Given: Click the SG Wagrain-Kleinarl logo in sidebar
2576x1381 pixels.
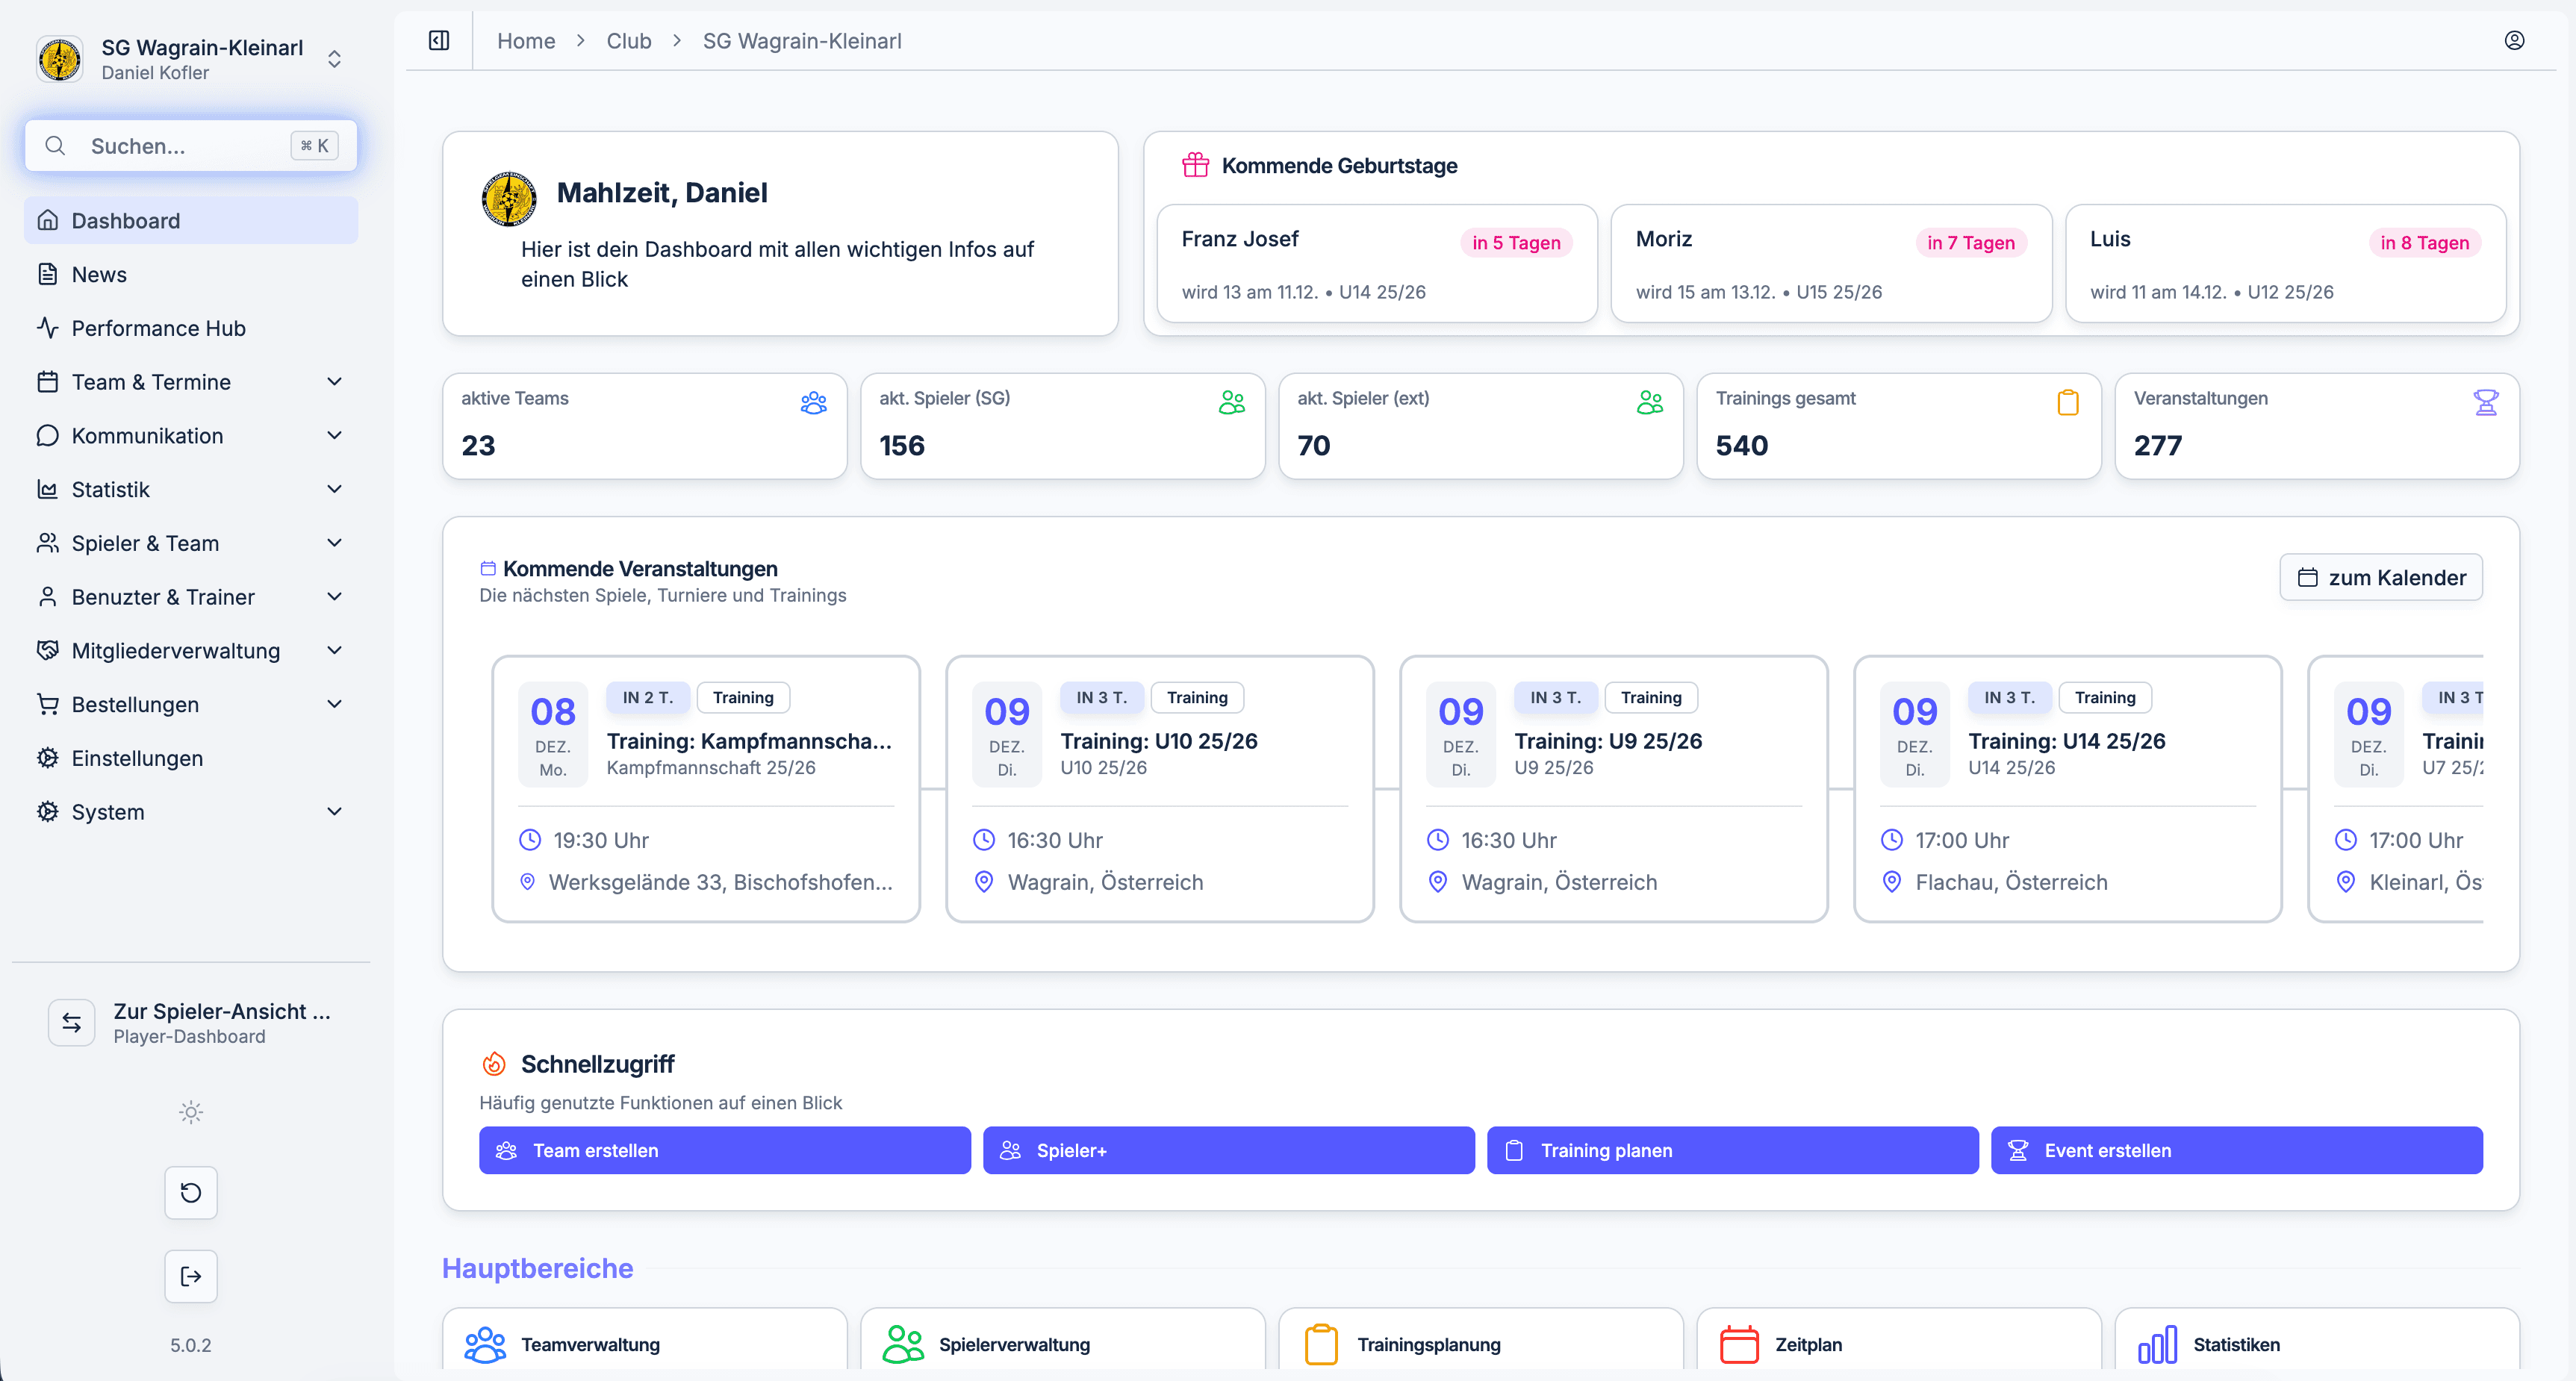Looking at the screenshot, I should click(60, 59).
